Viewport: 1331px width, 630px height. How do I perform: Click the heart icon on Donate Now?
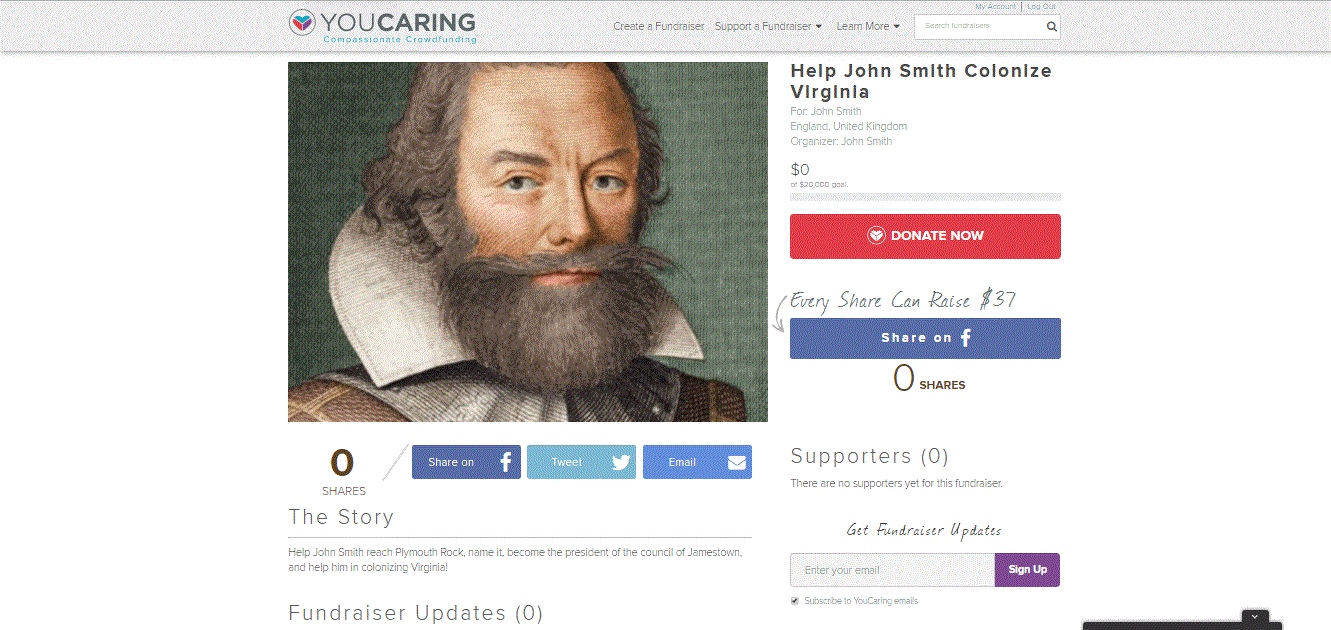[x=876, y=236]
